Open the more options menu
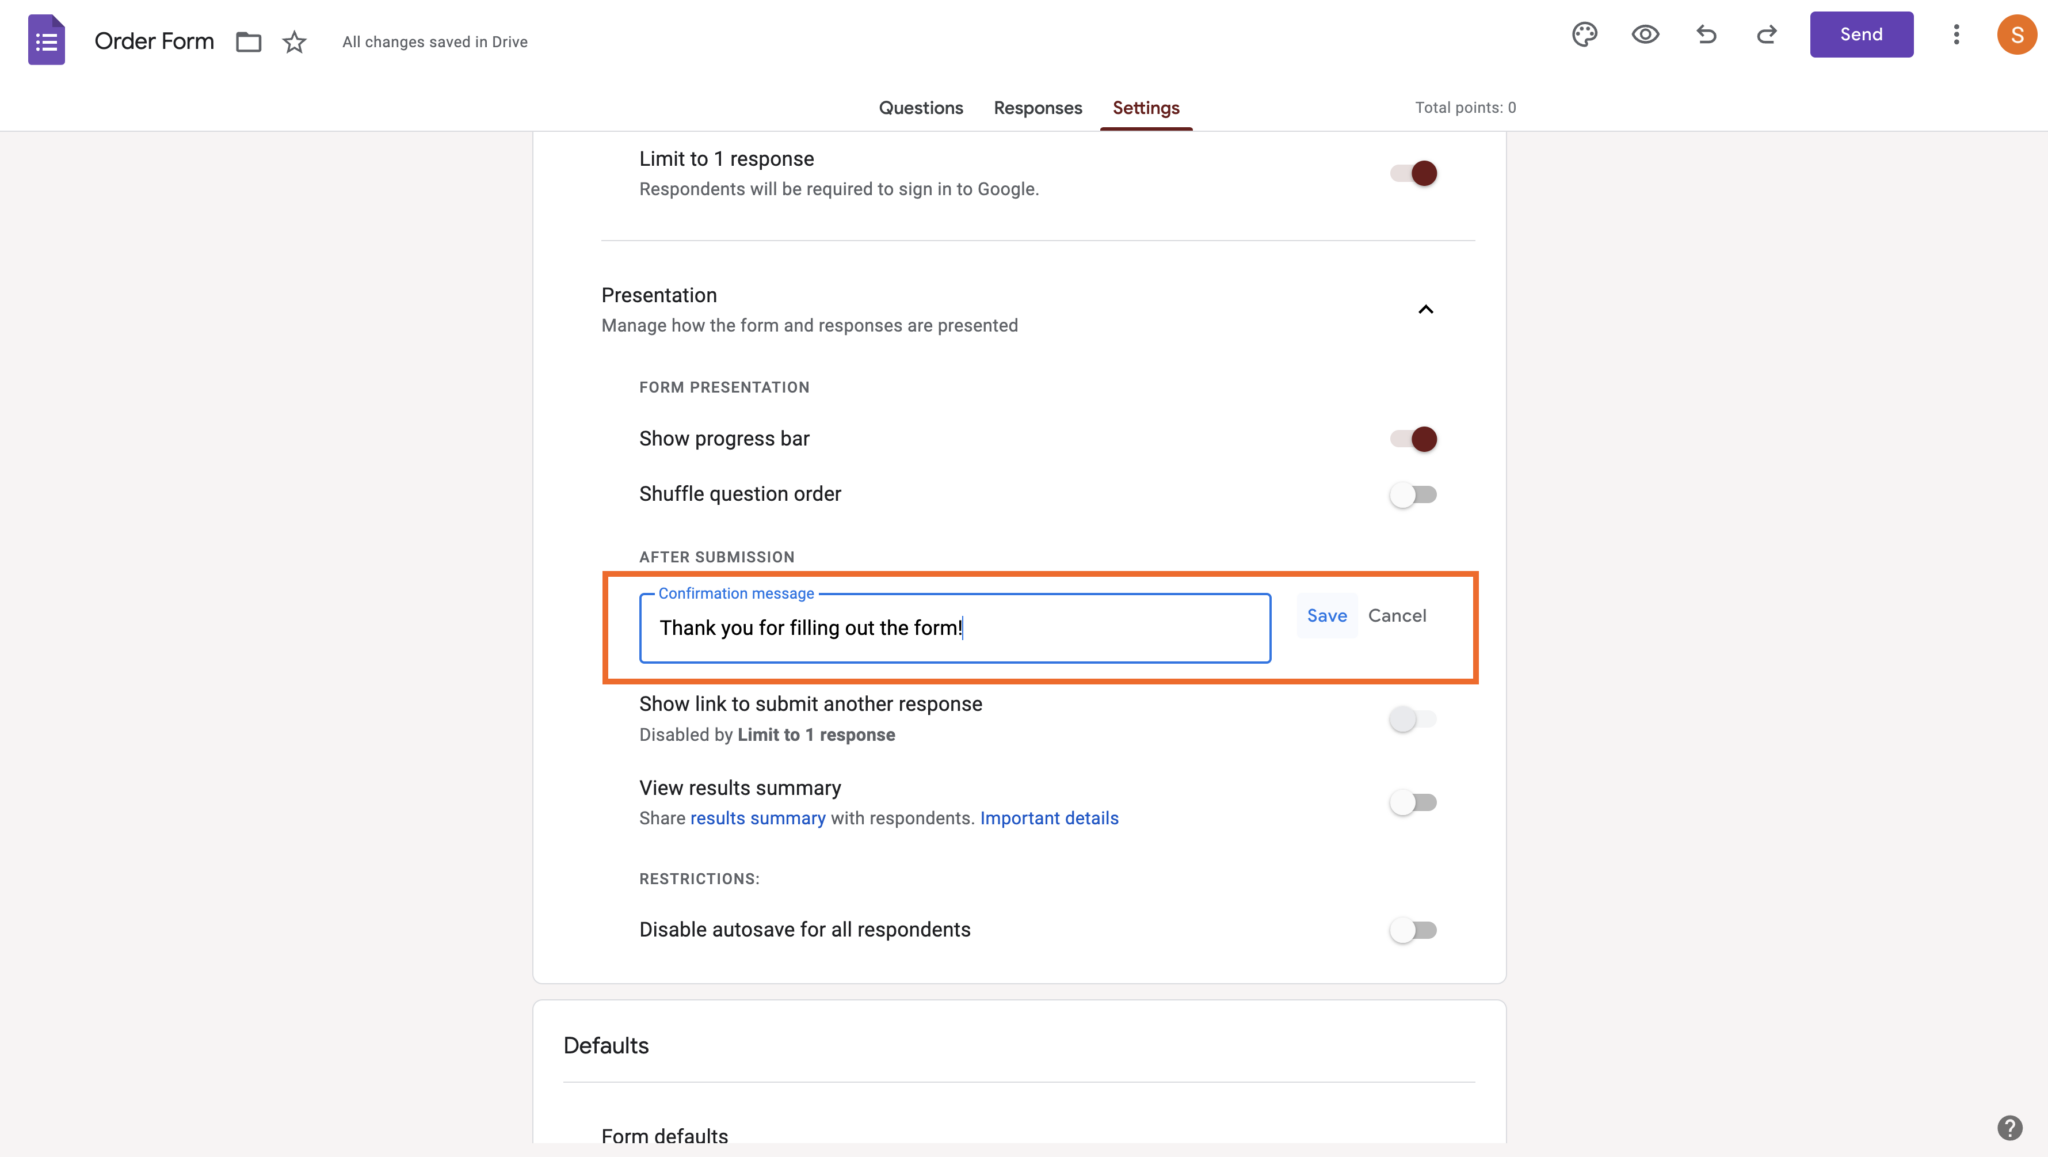Screen dimensions: 2048x1157 [1956, 34]
